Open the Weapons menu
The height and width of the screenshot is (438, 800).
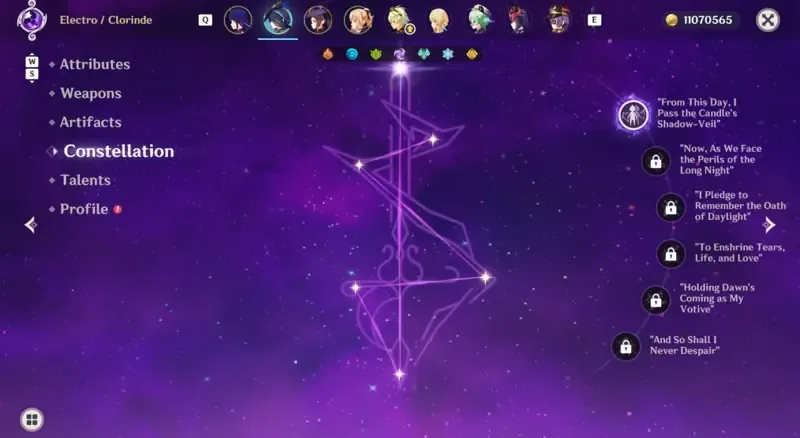[91, 93]
